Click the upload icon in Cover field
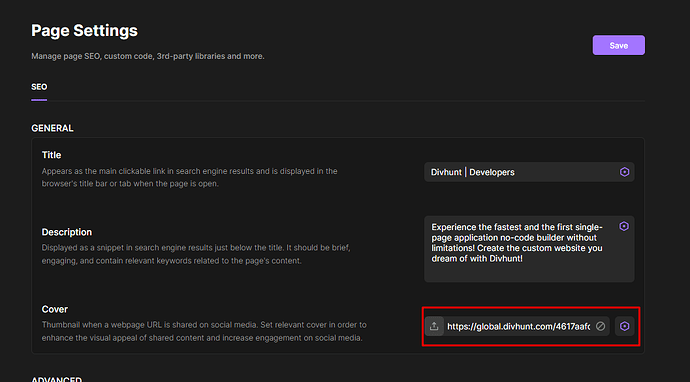The image size is (690, 382). click(434, 326)
